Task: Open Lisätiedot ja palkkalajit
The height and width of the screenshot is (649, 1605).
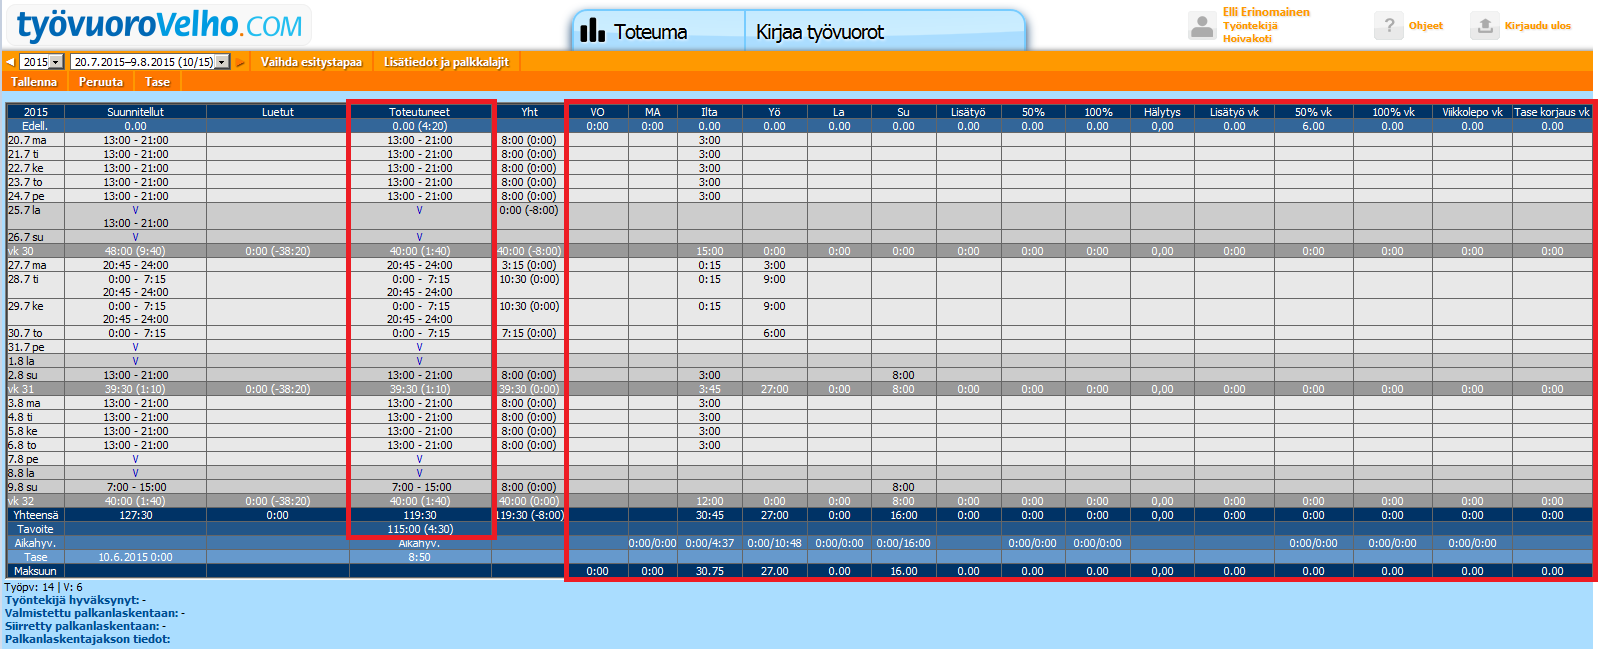Action: coord(446,62)
